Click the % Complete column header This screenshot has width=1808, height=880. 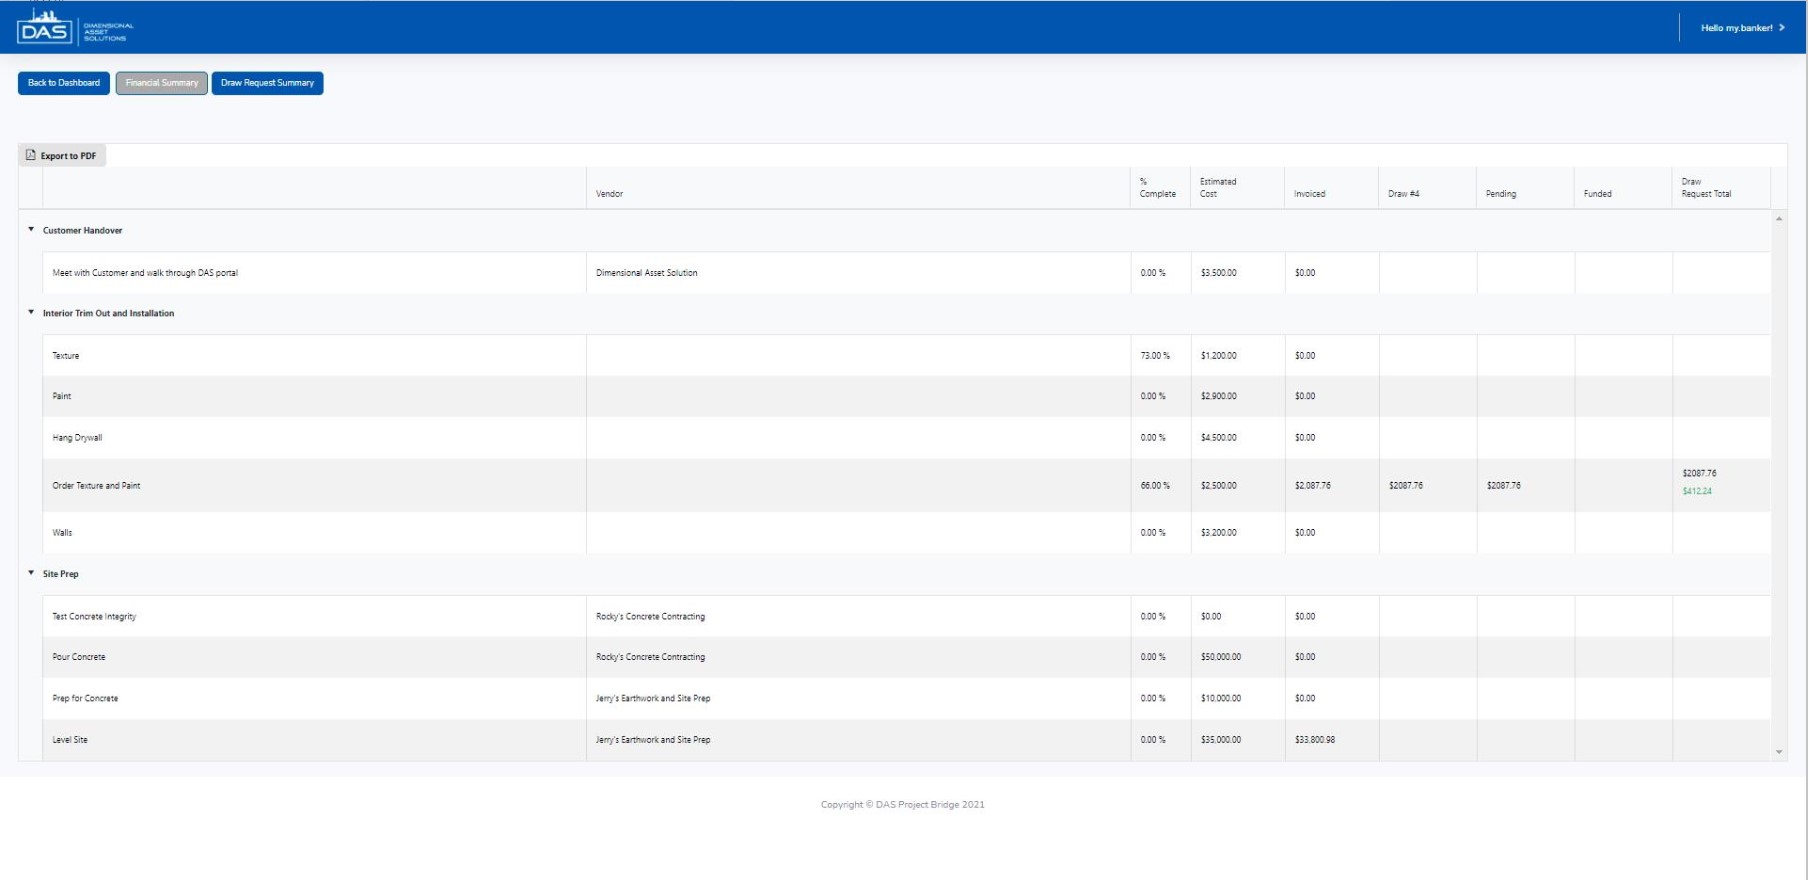(x=1157, y=188)
